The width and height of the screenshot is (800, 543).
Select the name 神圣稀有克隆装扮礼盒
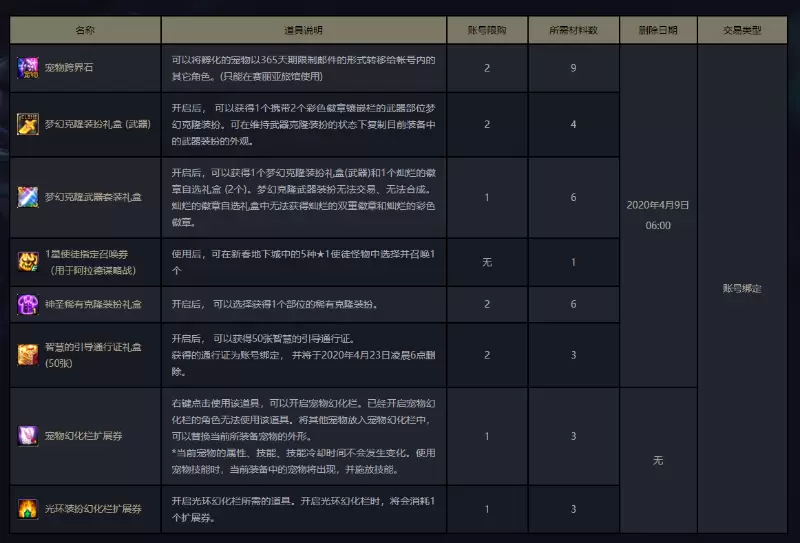point(93,304)
